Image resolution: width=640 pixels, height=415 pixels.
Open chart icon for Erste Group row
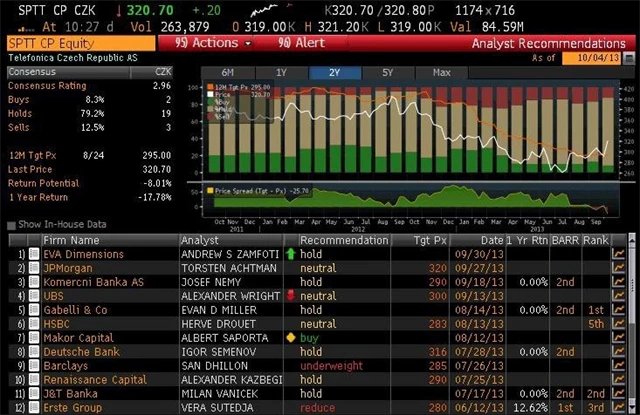[x=618, y=408]
